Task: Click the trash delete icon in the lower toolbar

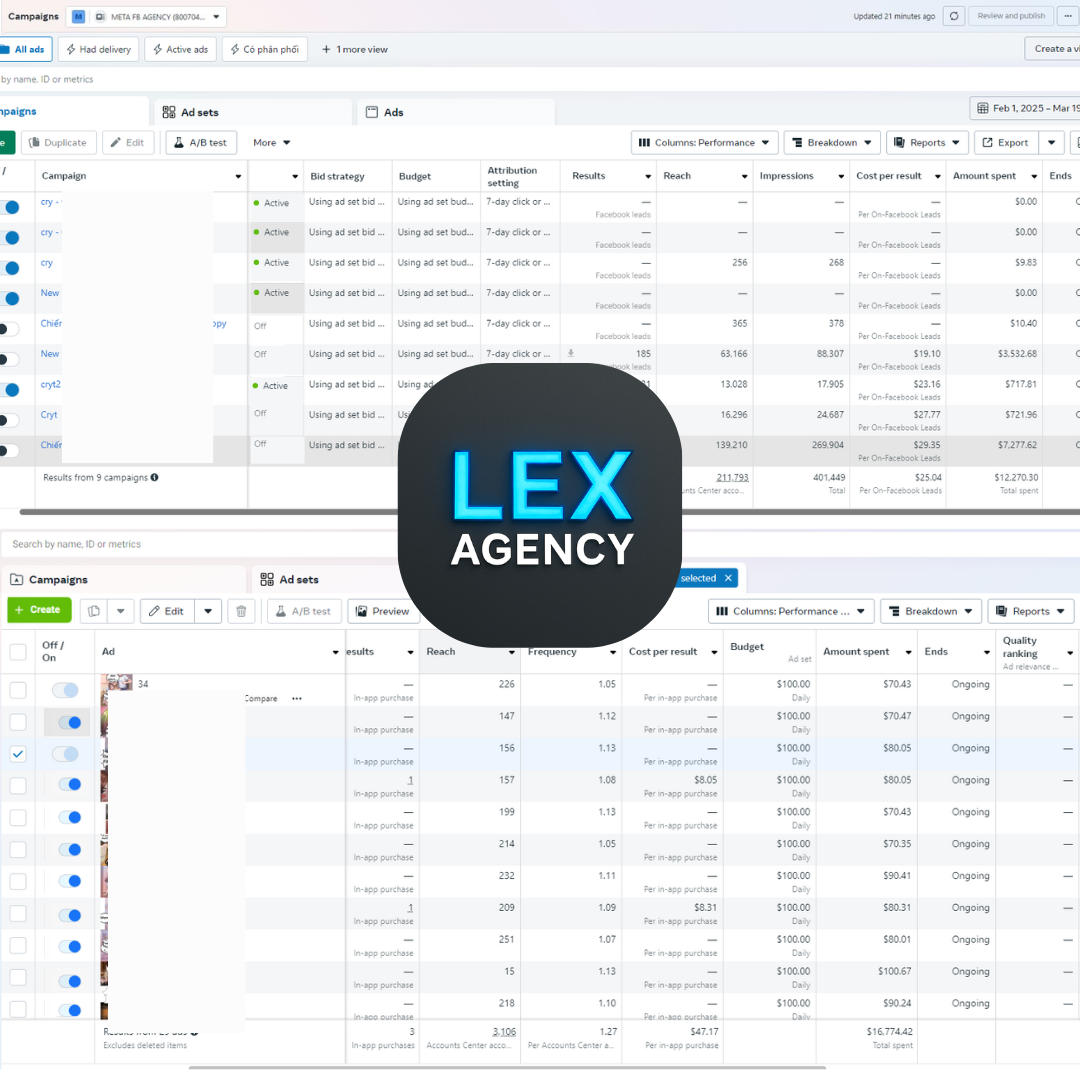Action: pos(241,611)
